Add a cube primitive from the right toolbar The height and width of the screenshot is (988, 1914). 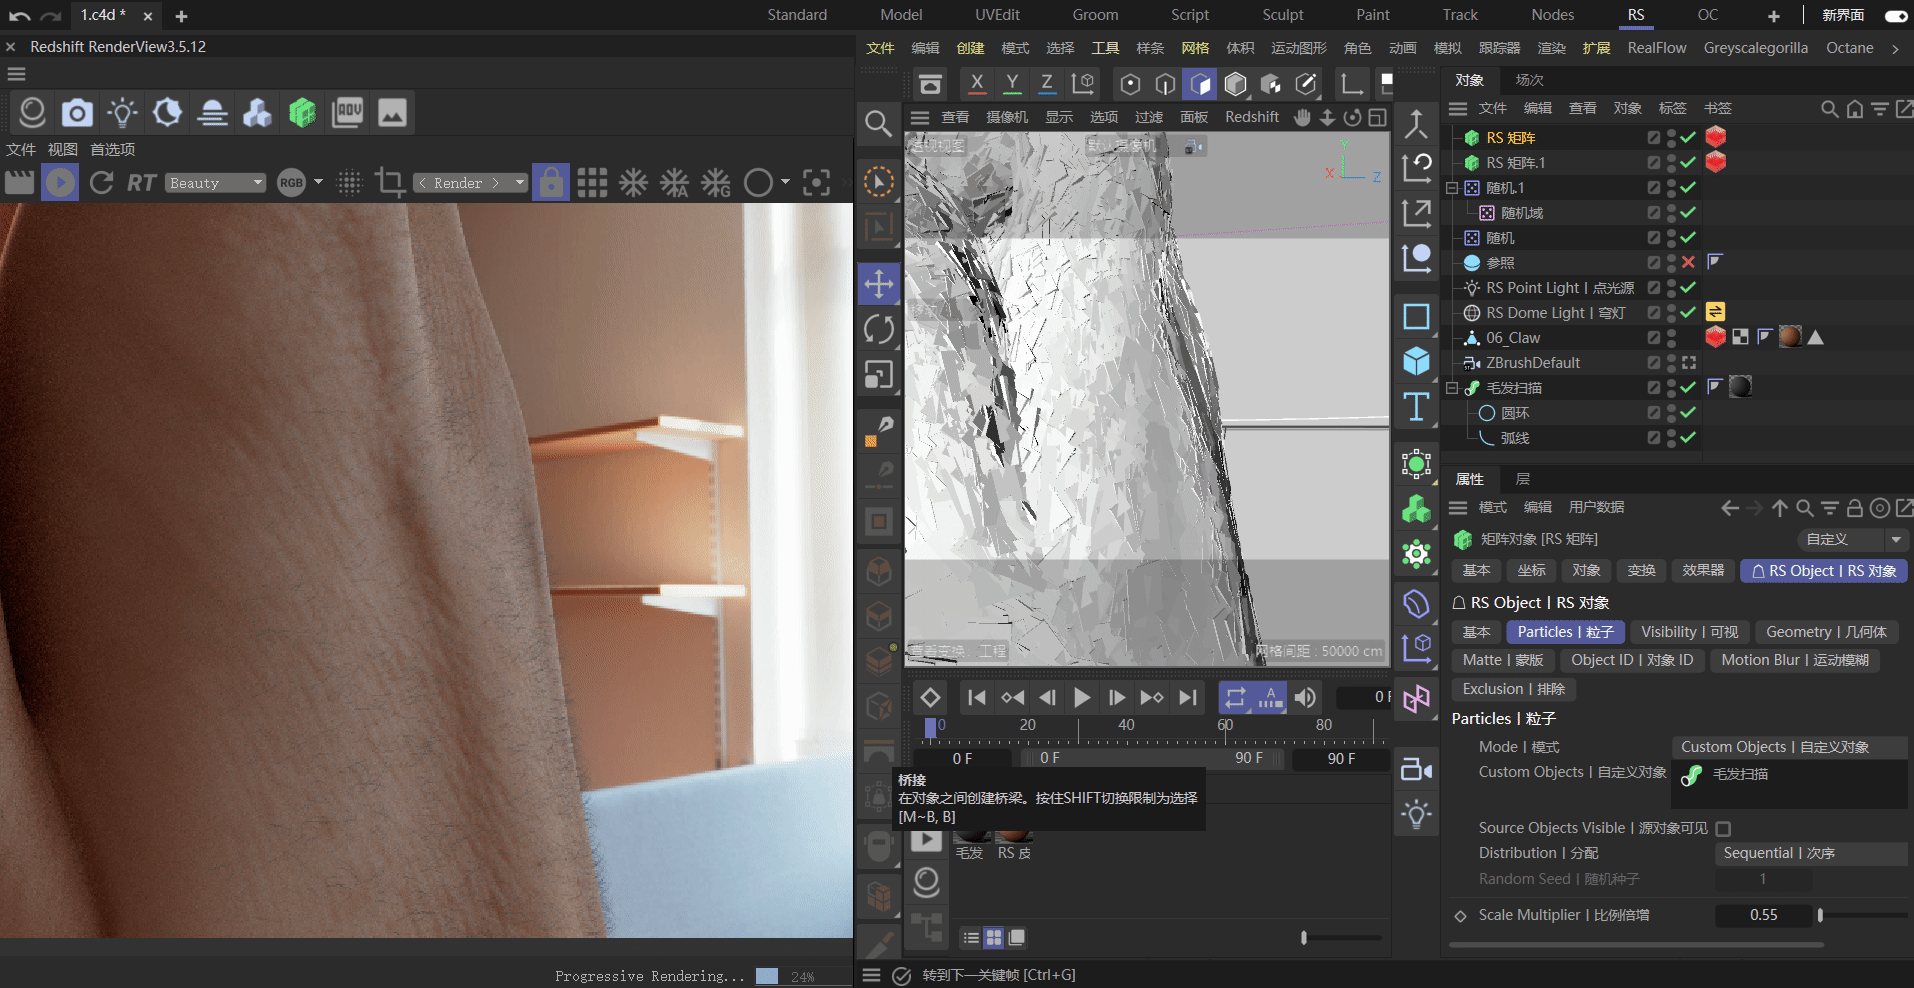[1416, 361]
